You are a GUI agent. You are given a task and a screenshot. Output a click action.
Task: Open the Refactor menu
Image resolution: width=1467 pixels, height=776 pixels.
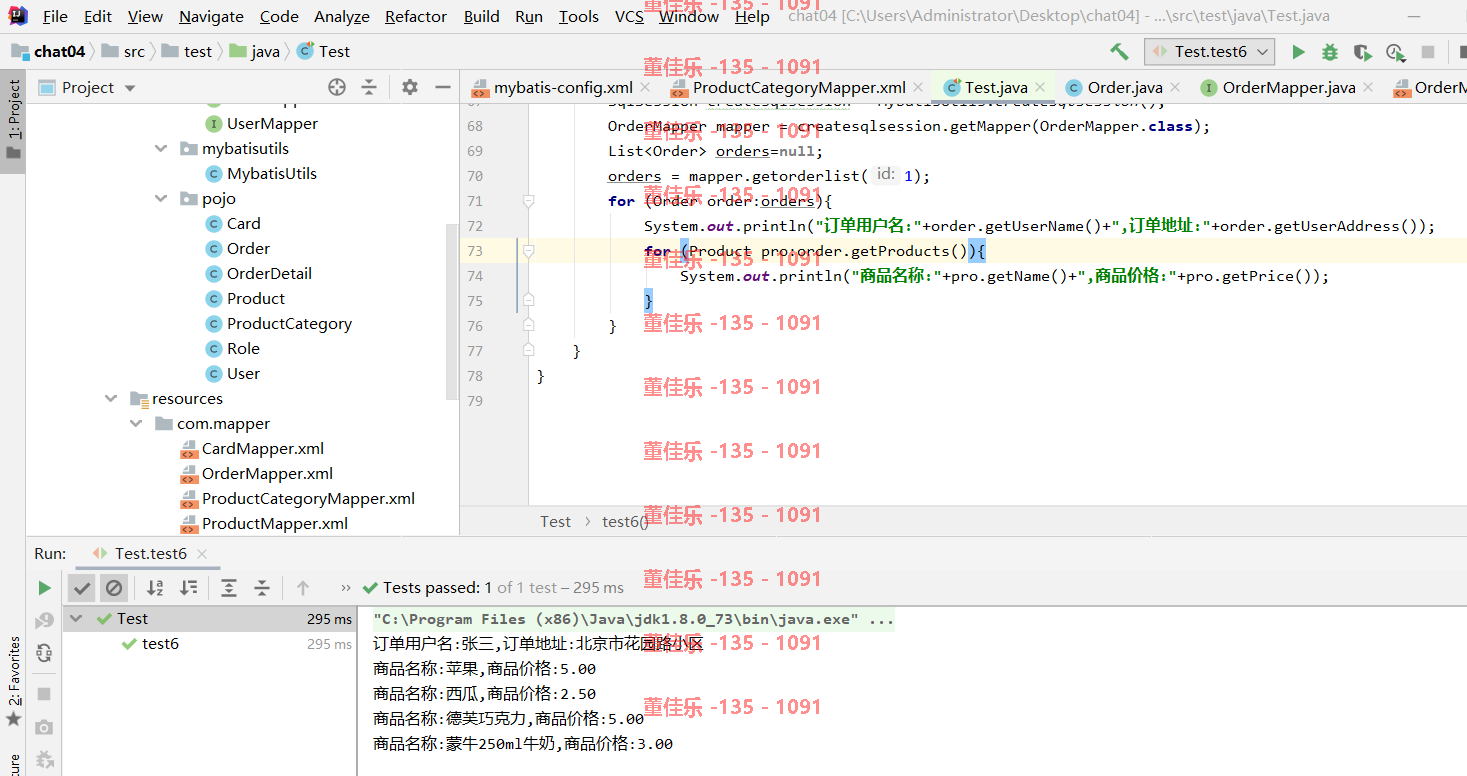(416, 16)
